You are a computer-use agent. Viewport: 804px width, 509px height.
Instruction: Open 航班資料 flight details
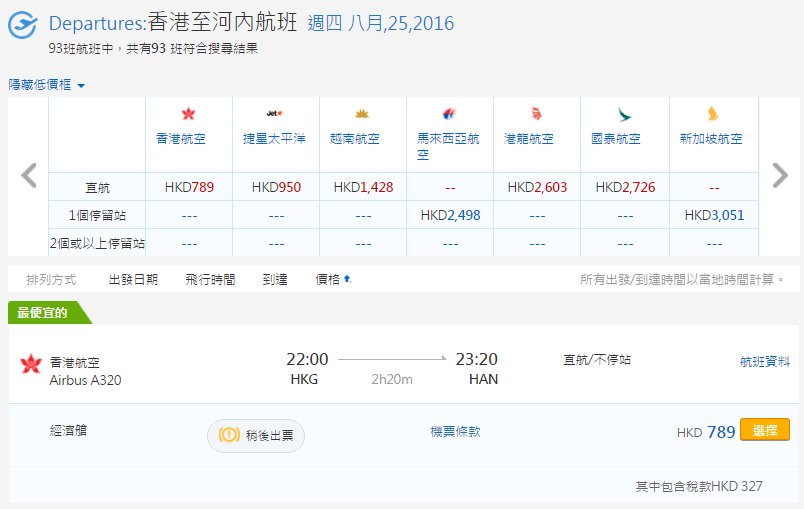pos(765,362)
